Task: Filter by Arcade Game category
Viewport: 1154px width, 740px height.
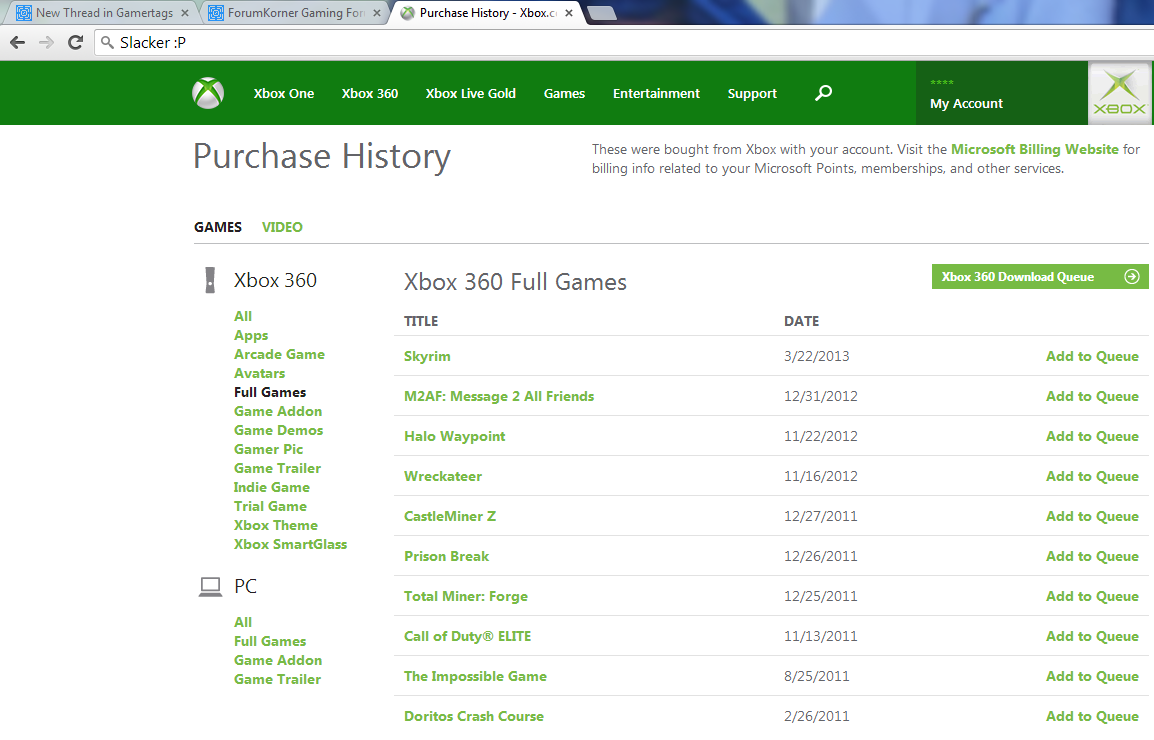Action: [279, 354]
